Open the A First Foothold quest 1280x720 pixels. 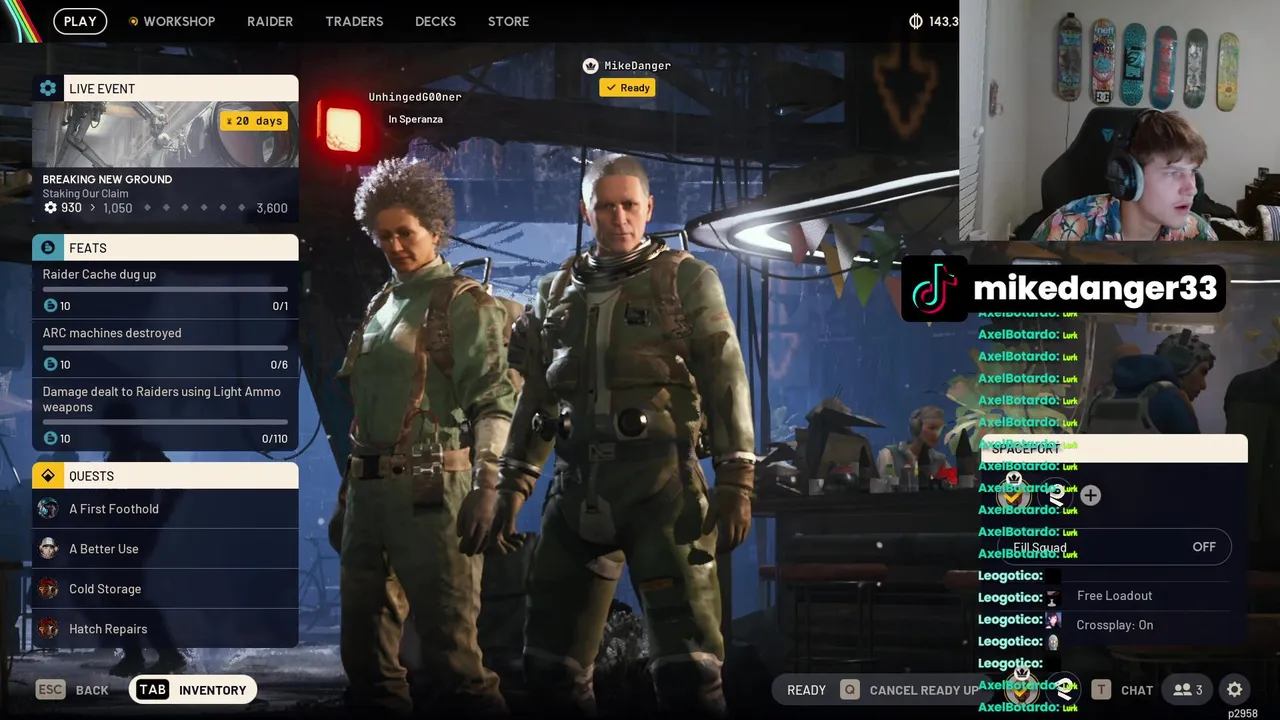coord(165,509)
